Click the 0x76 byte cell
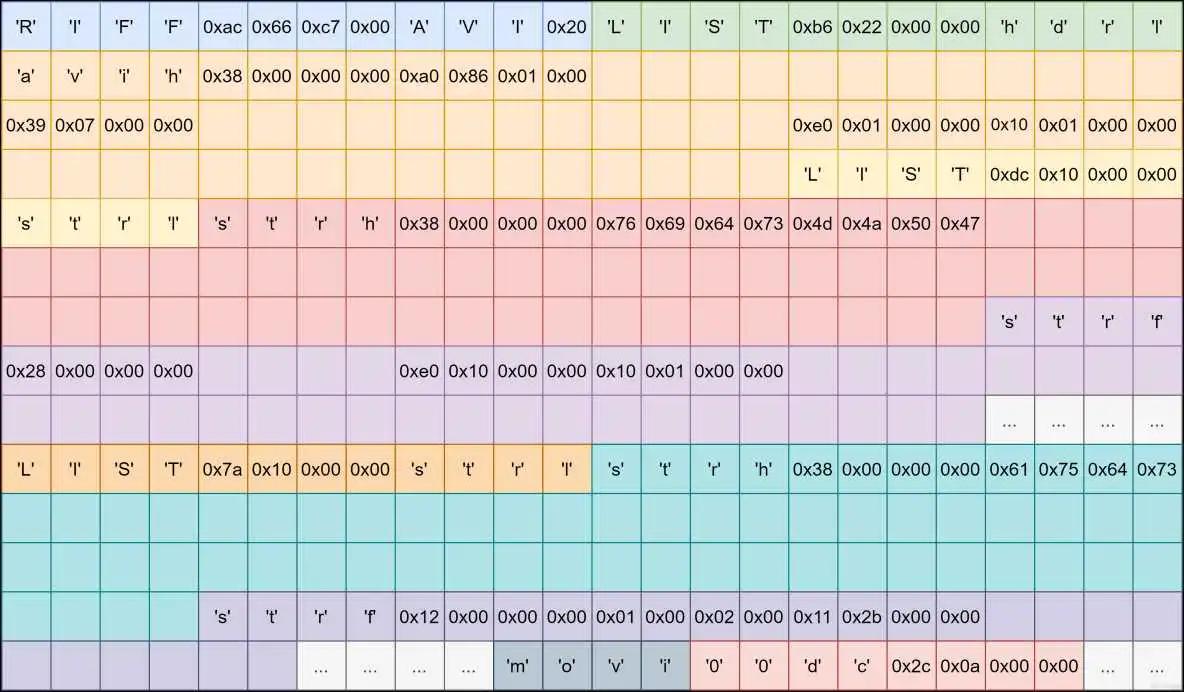This screenshot has width=1184, height=692. 616,224
